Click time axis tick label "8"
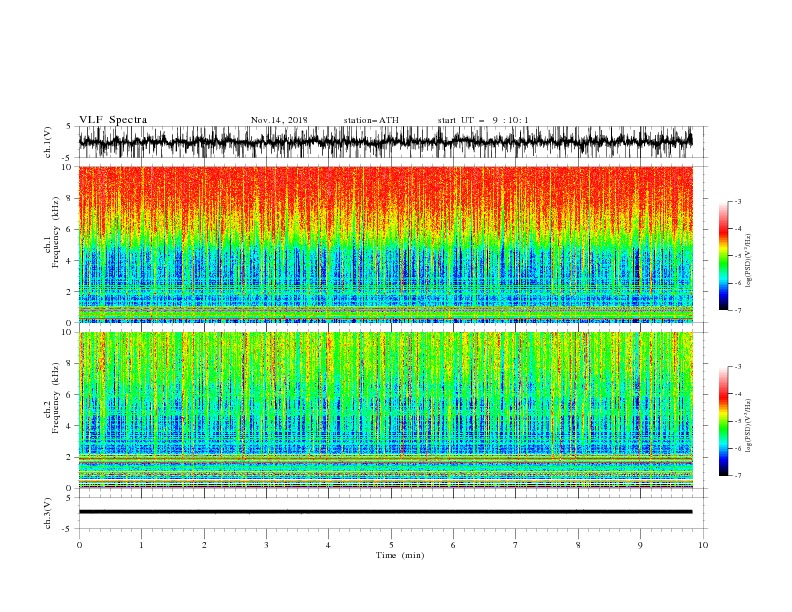The height and width of the screenshot is (612, 792). [578, 545]
